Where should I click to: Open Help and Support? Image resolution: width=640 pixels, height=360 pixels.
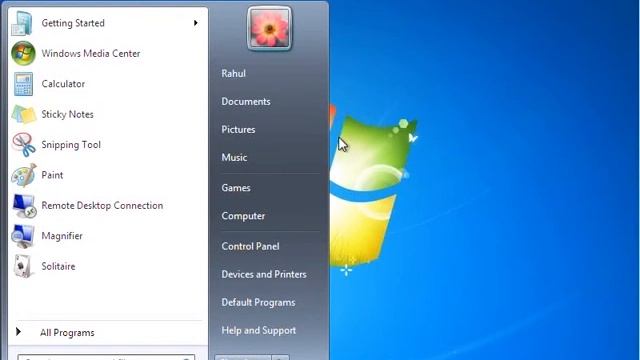click(x=258, y=331)
